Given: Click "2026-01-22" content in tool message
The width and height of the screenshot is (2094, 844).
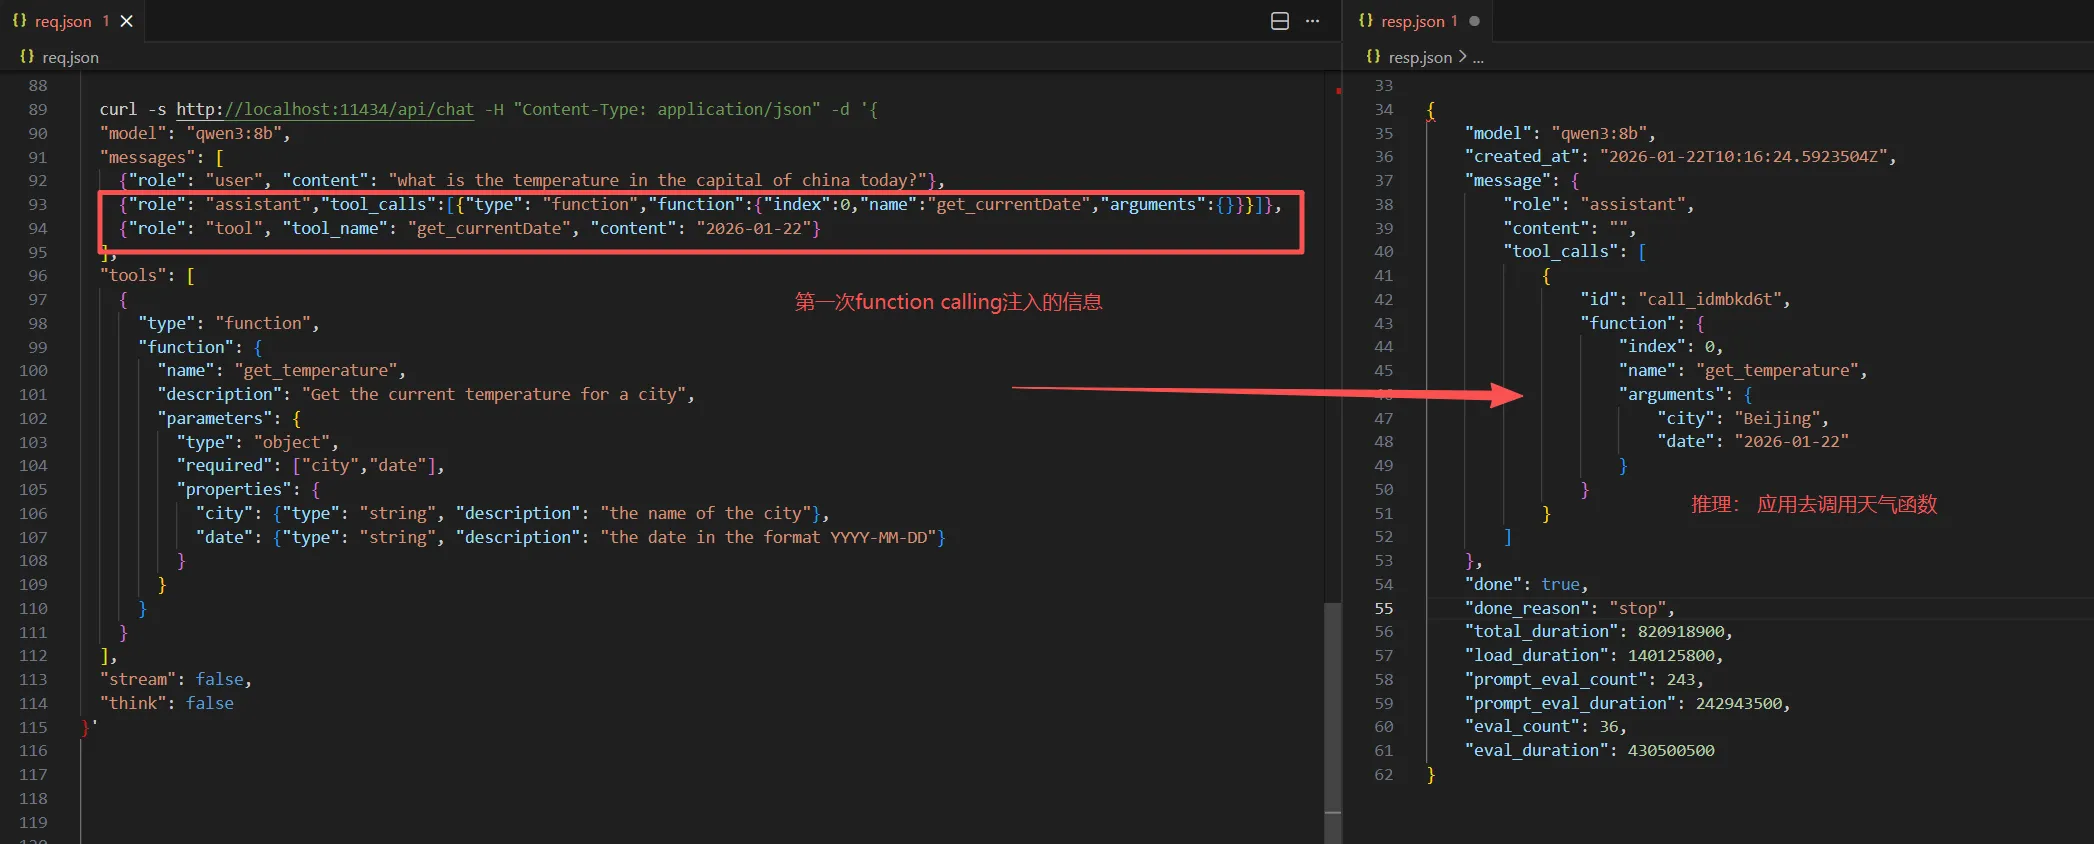Looking at the screenshot, I should point(753,228).
